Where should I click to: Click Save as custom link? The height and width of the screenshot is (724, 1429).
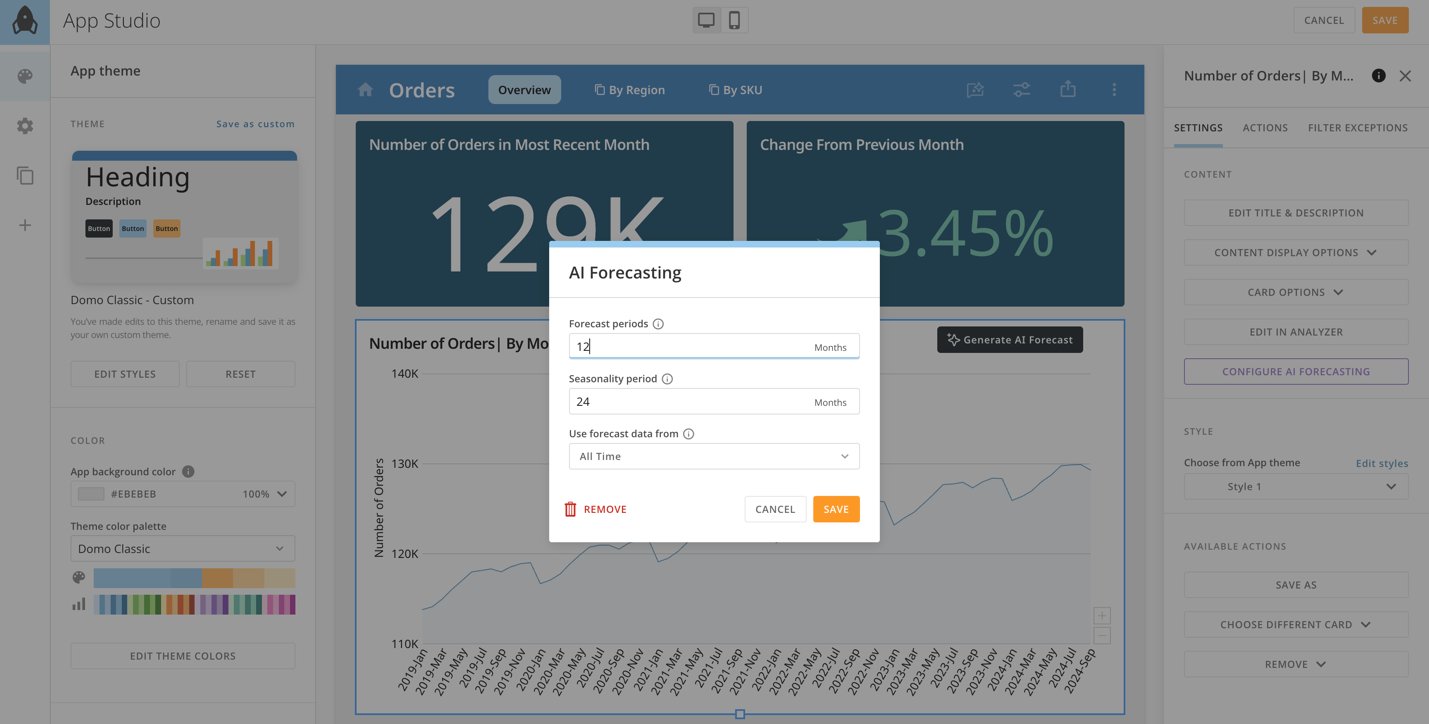pos(255,124)
